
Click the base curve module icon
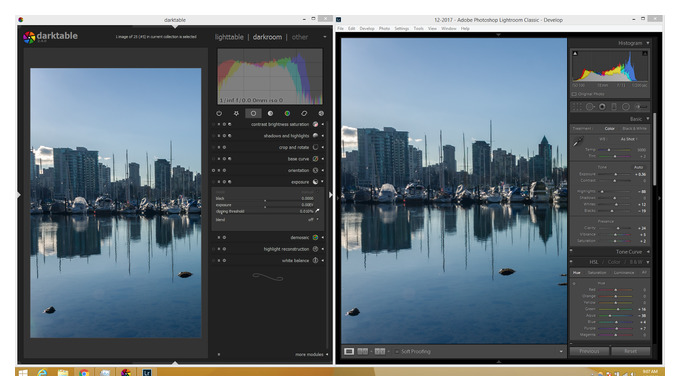point(315,159)
